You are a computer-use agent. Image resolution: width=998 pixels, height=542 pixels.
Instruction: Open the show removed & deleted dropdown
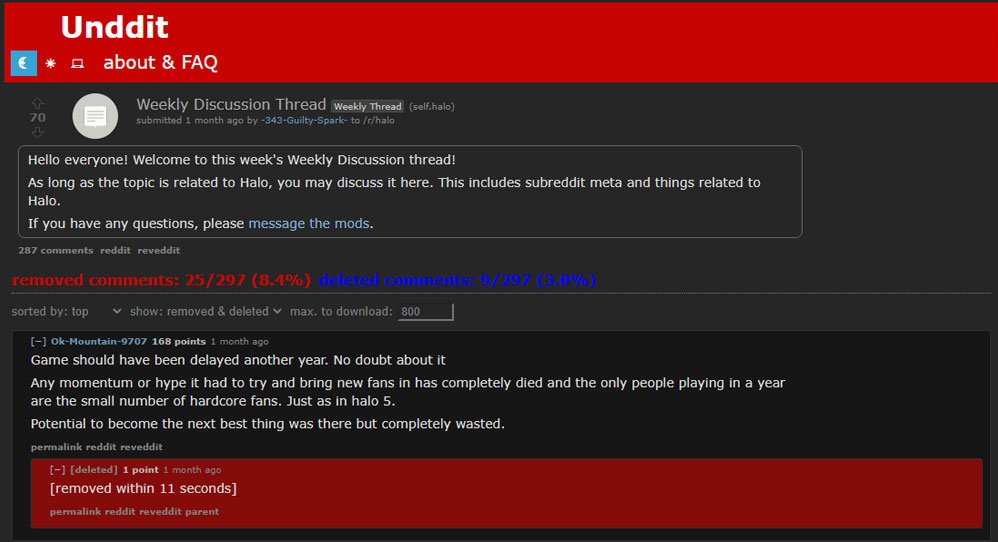coord(206,311)
